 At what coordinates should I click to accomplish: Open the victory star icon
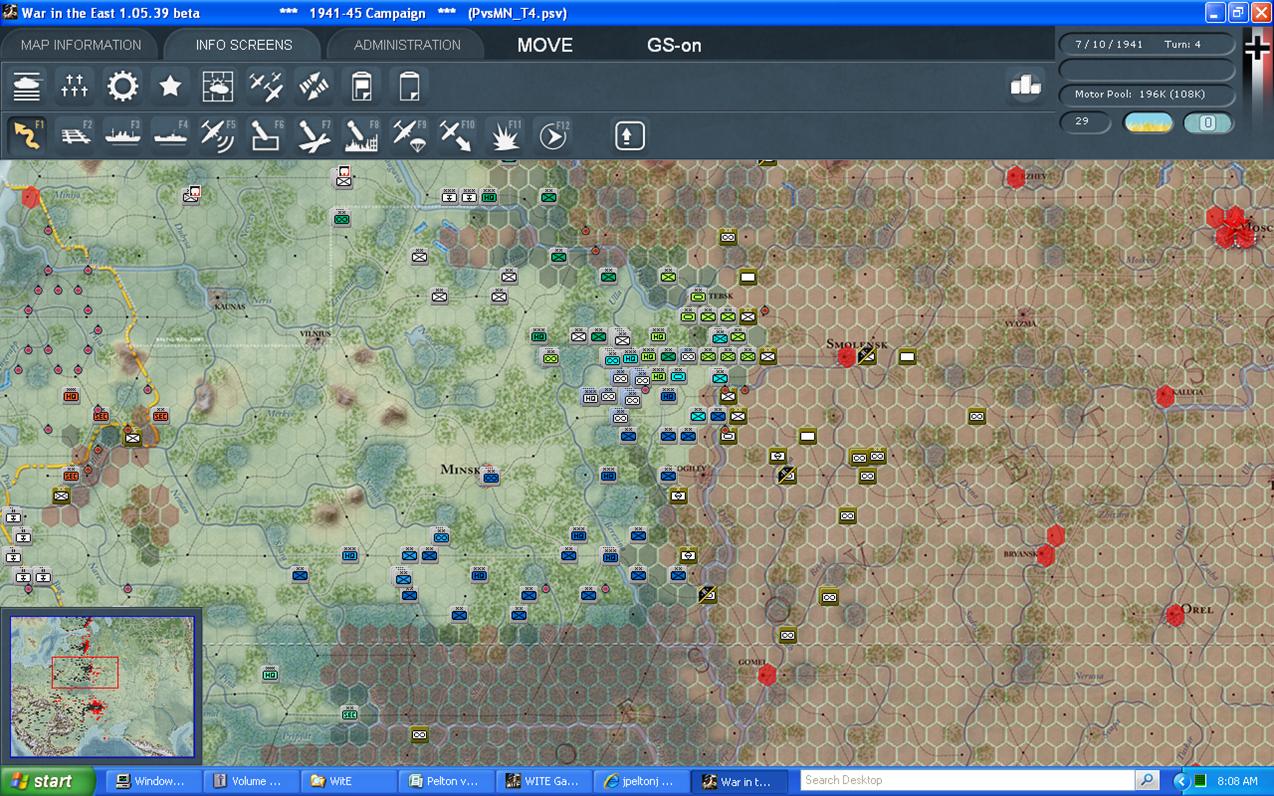[x=171, y=87]
